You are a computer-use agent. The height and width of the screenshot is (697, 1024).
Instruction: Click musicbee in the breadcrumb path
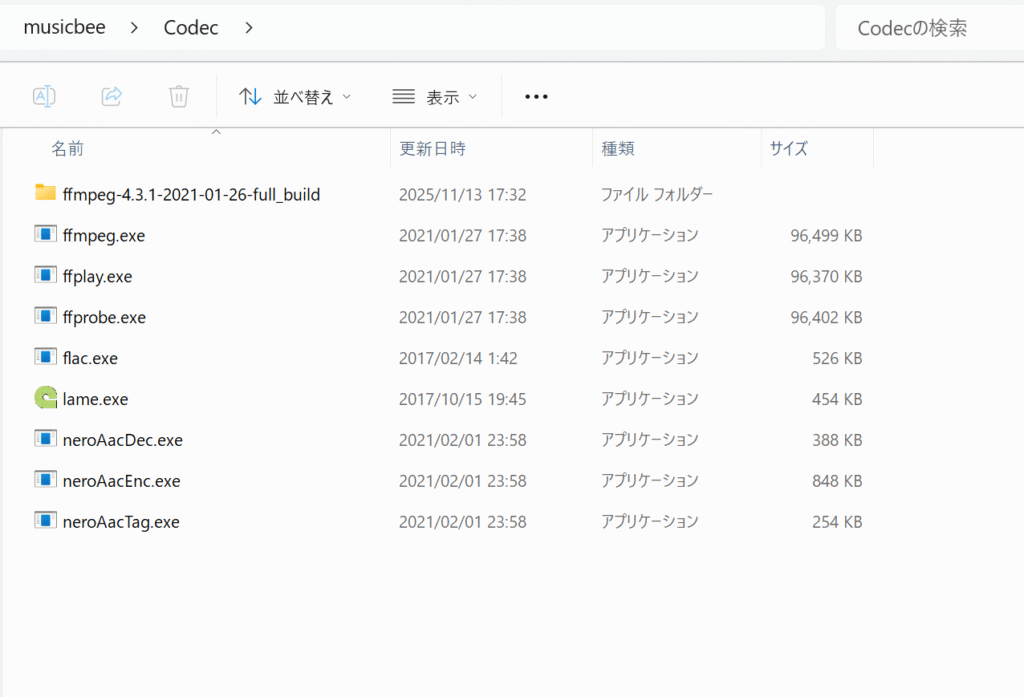(64, 28)
